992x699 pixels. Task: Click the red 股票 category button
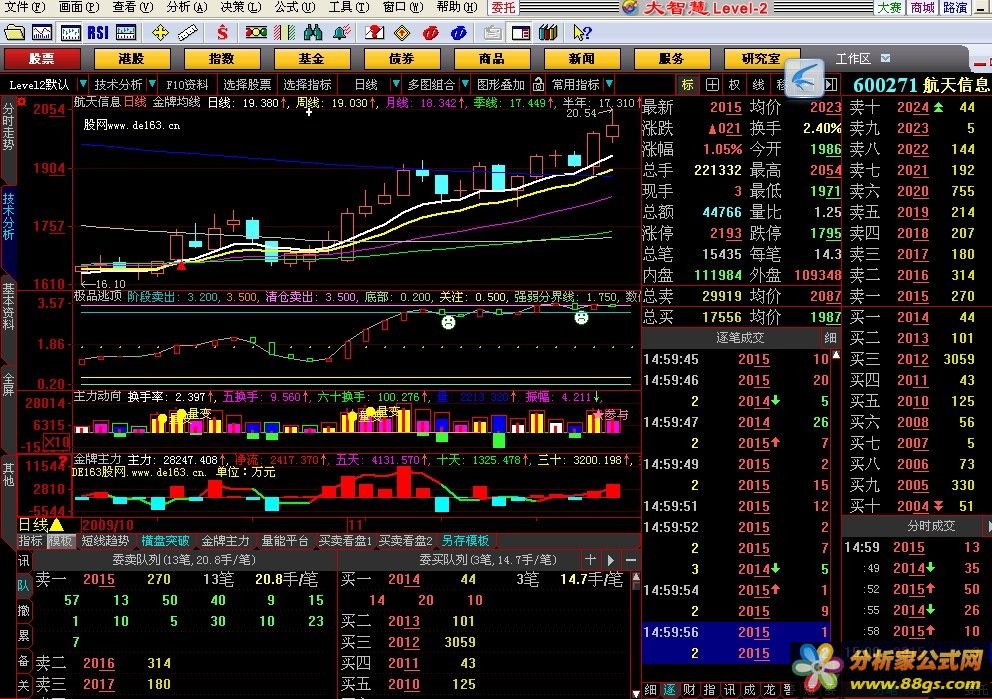click(42, 59)
